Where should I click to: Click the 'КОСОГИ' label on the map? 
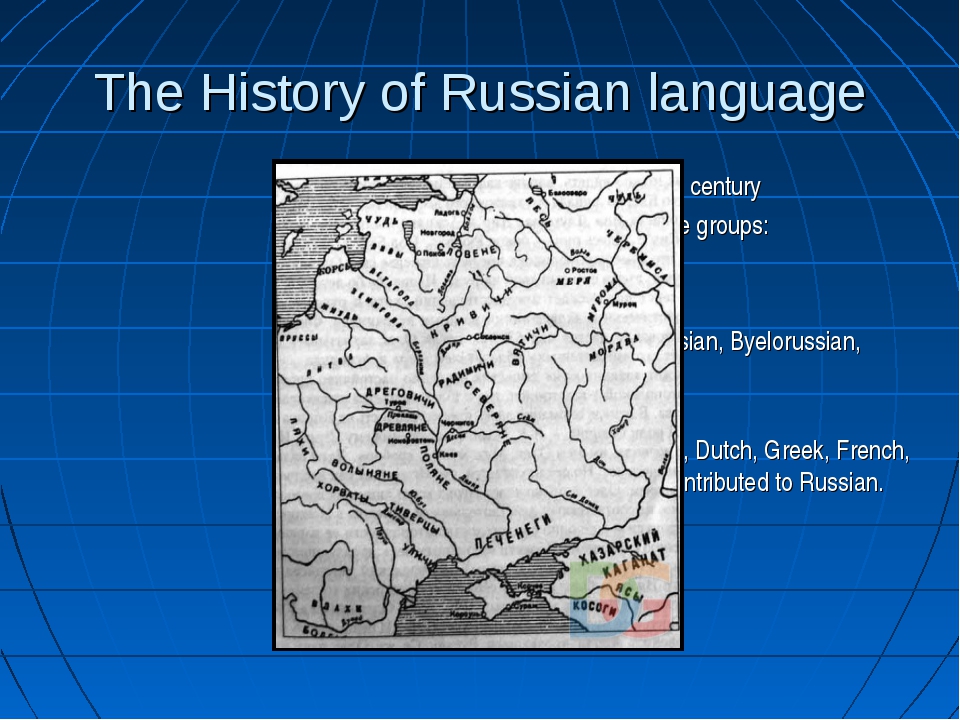[x=594, y=607]
